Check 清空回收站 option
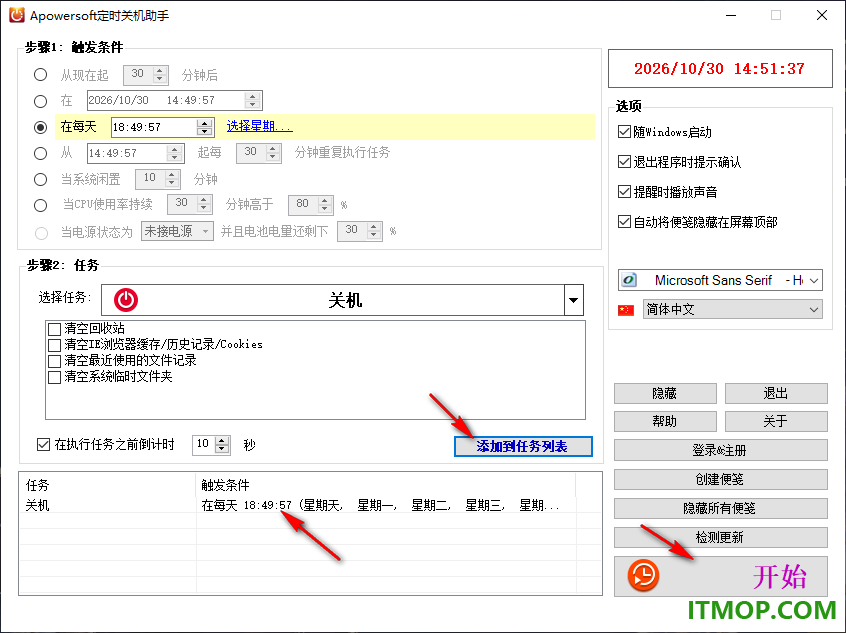846x633 pixels. pos(54,329)
